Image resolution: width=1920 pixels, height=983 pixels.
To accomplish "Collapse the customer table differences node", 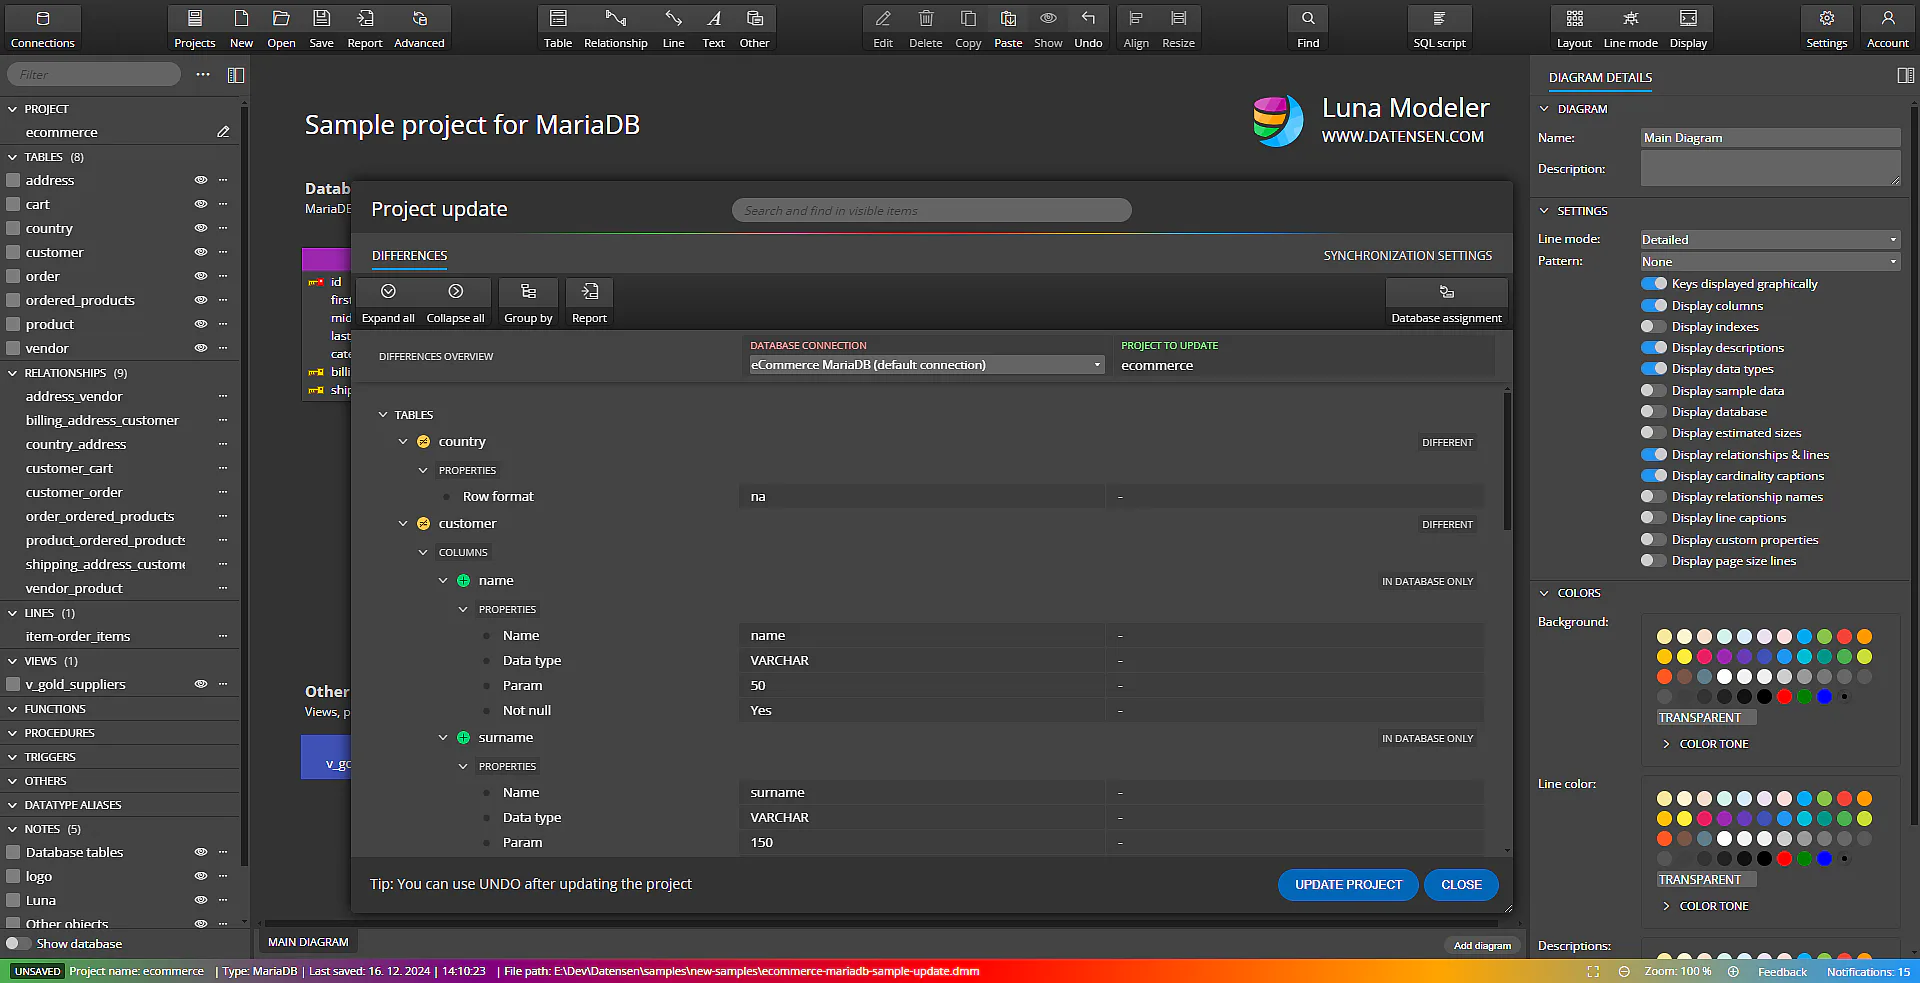I will click(x=403, y=524).
